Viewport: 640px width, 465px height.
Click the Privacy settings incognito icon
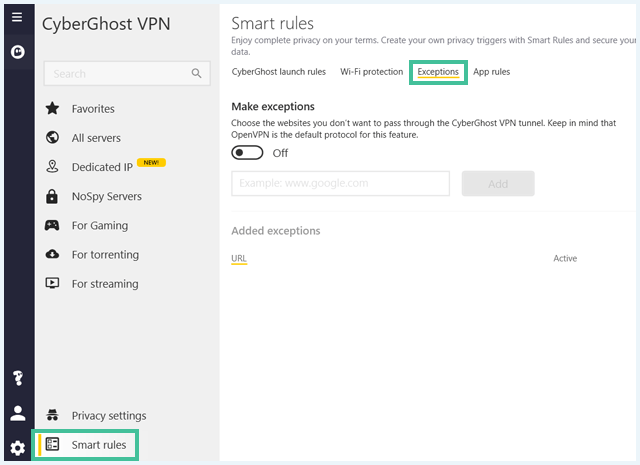point(52,415)
